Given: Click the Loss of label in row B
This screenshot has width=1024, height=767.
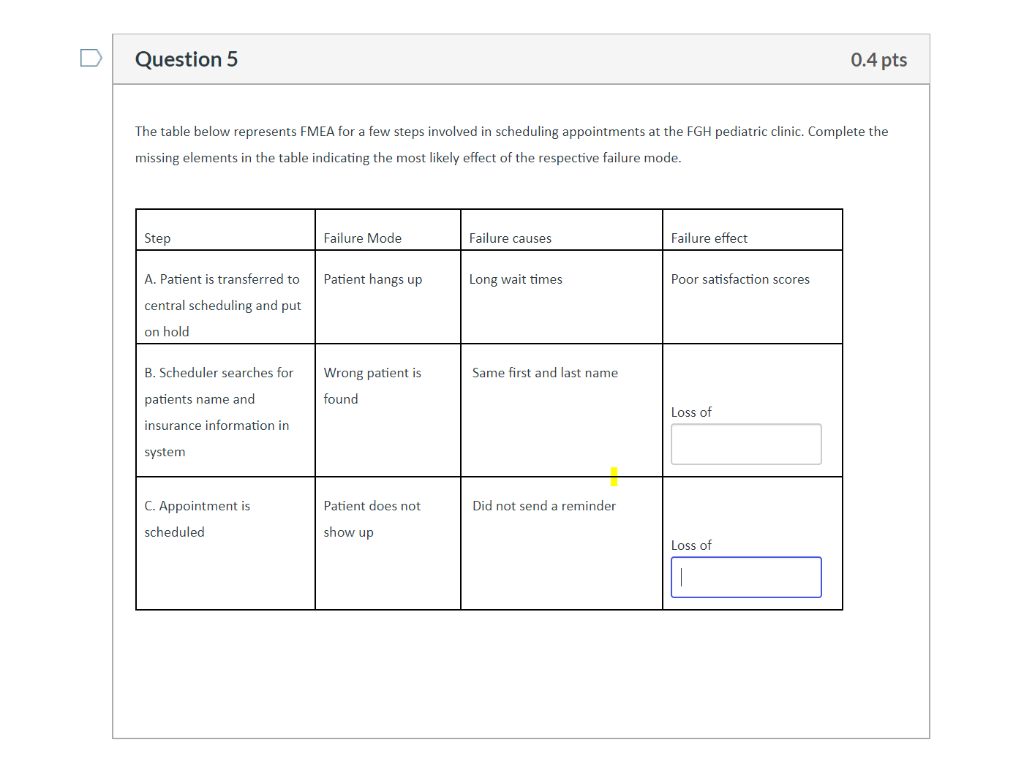Looking at the screenshot, I should point(690,412).
